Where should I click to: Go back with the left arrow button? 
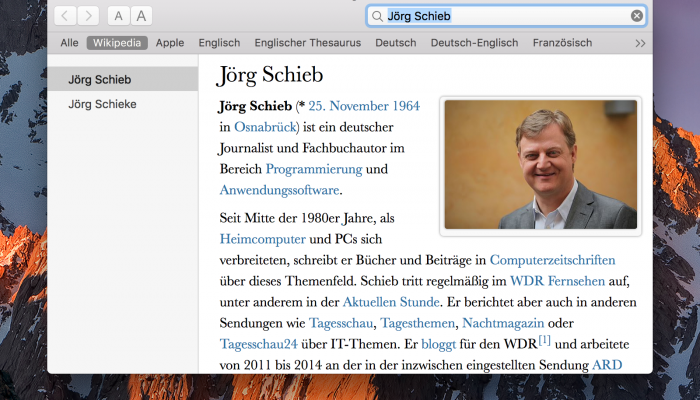tap(65, 16)
